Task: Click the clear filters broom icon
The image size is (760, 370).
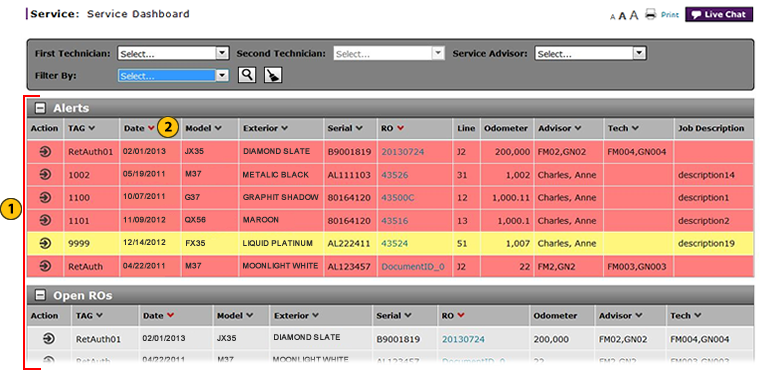Action: click(273, 75)
